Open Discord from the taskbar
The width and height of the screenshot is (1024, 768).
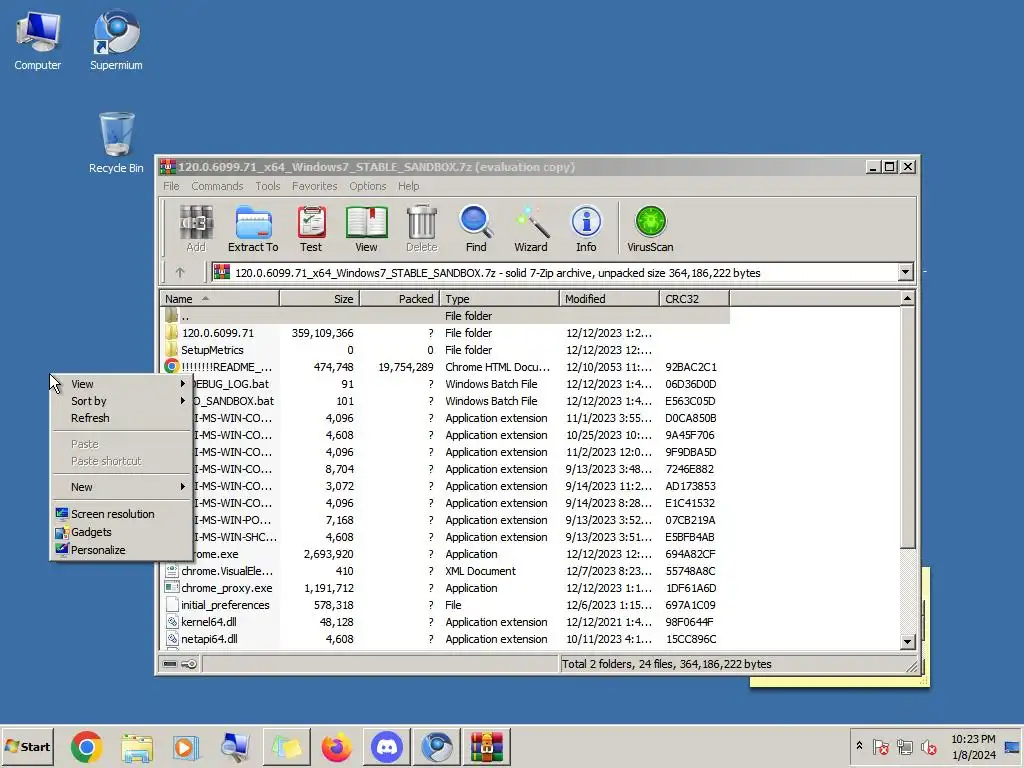pyautogui.click(x=387, y=747)
